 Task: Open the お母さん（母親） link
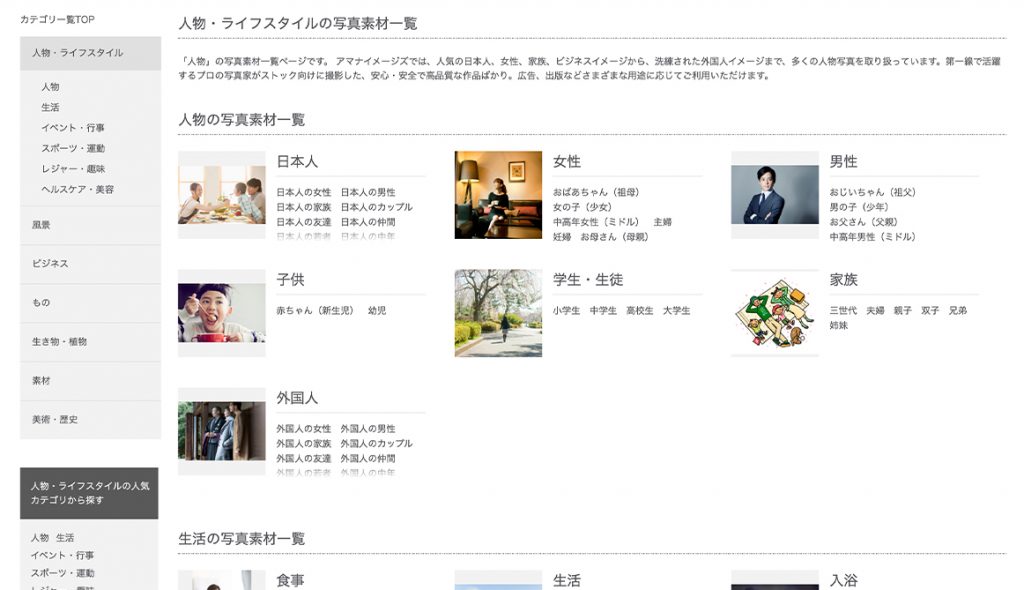(x=615, y=237)
